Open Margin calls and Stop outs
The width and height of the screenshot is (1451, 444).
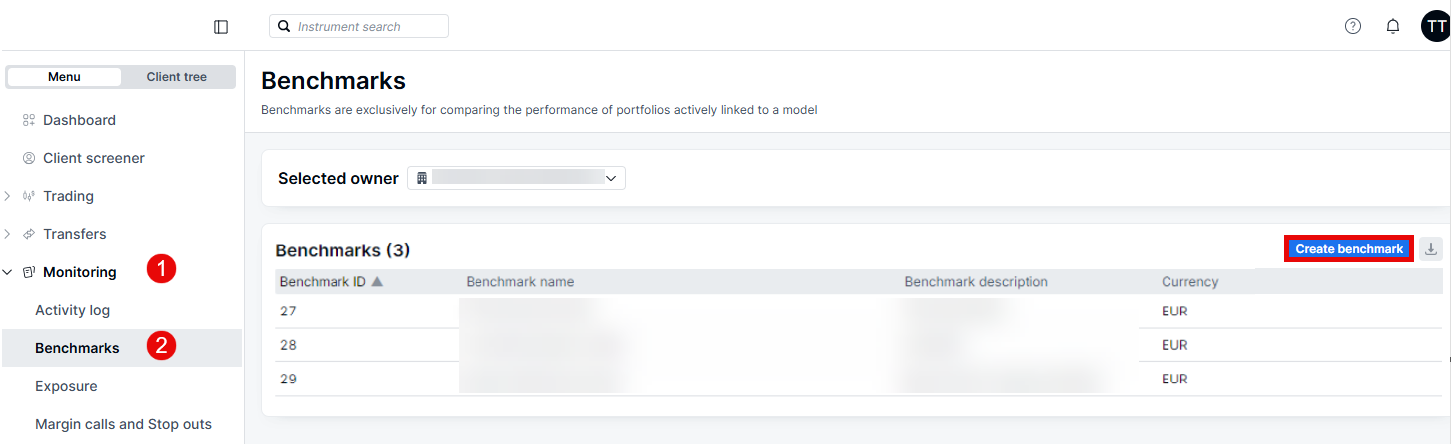tap(123, 424)
